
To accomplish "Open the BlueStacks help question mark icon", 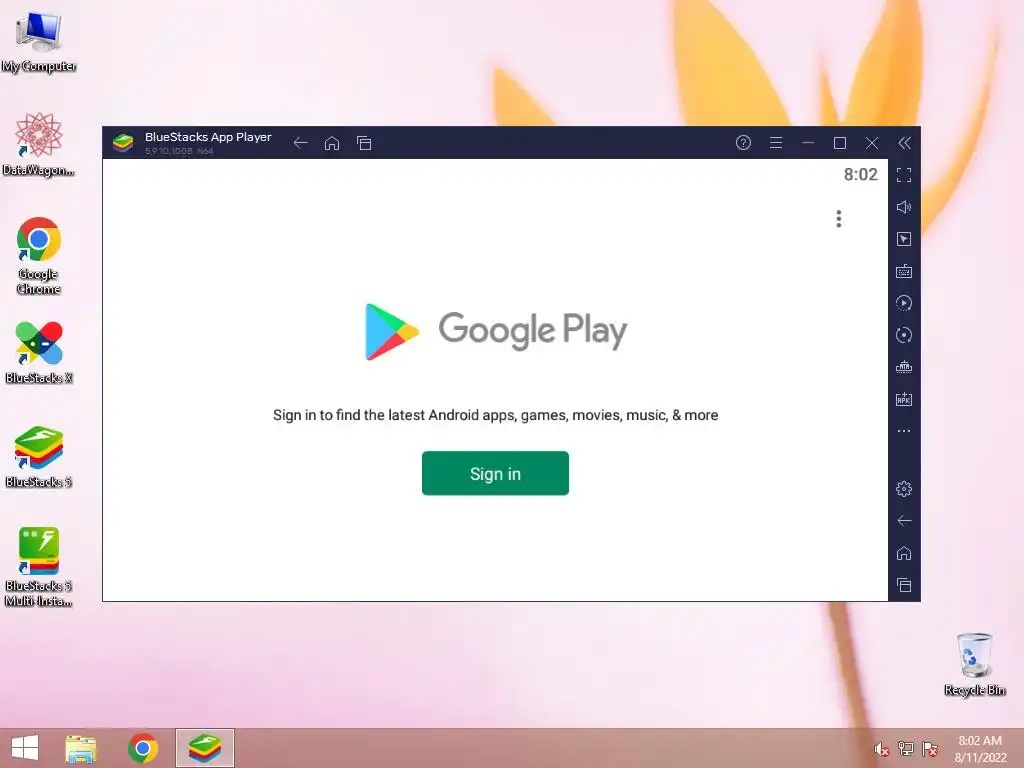I will coord(743,143).
